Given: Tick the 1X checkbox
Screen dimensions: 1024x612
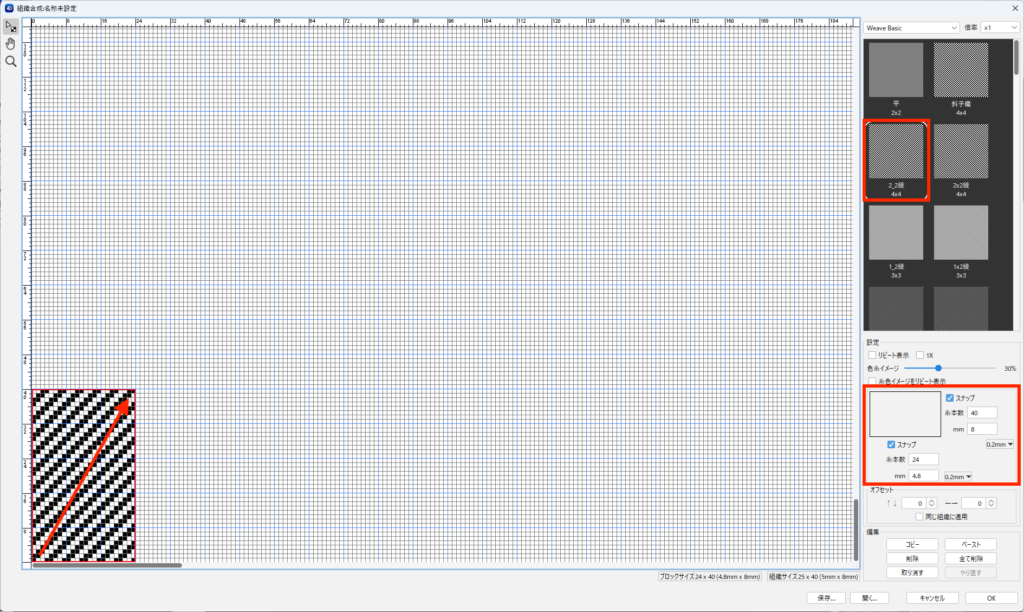Looking at the screenshot, I should (920, 355).
